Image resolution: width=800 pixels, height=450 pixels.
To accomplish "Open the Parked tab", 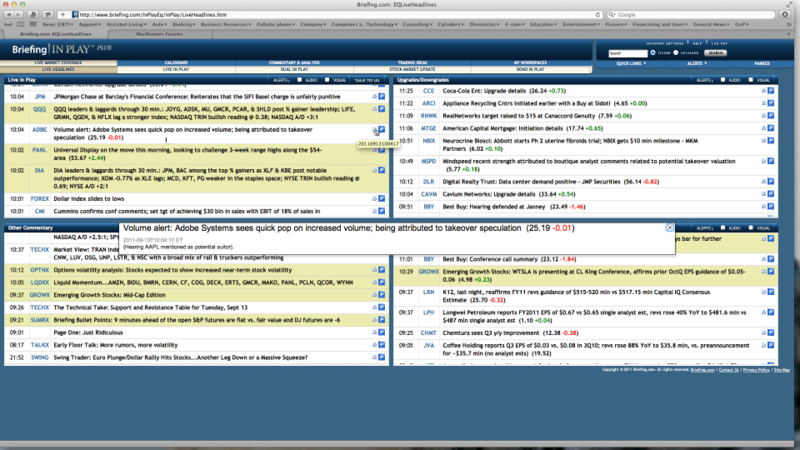I will [x=762, y=63].
